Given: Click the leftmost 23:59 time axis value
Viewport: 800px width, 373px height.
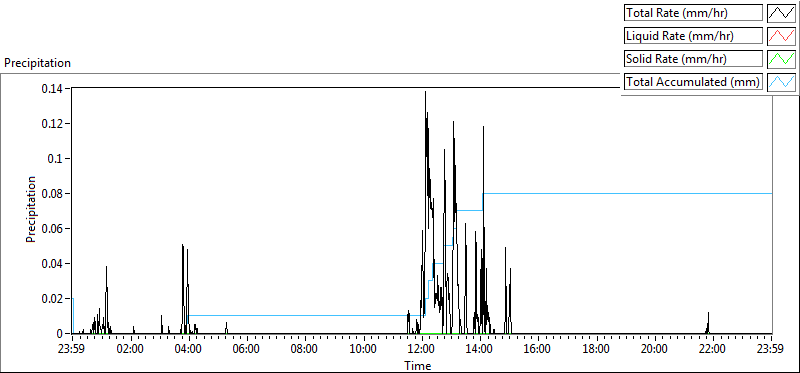Looking at the screenshot, I should coord(72,350).
